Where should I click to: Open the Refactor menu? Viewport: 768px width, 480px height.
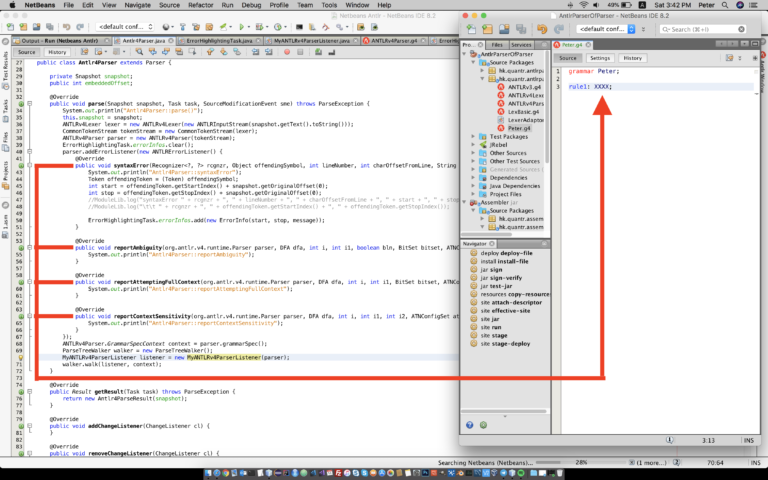200,5
